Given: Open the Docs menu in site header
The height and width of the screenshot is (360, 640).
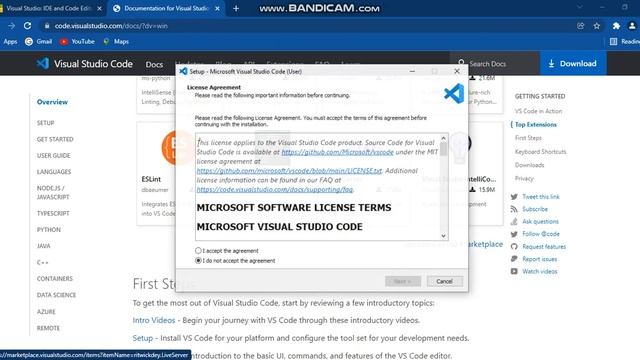Looking at the screenshot, I should click(x=154, y=64).
